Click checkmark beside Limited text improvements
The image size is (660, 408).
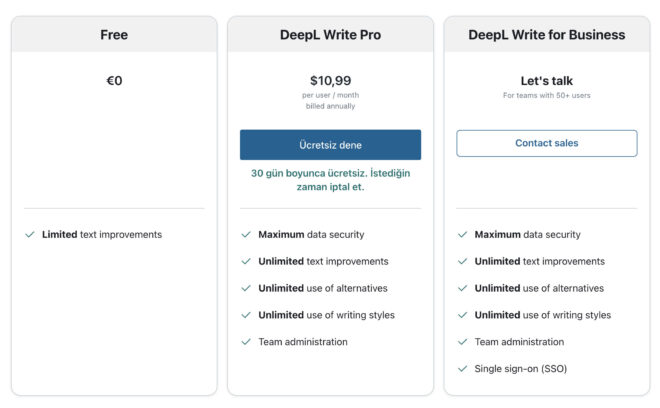coord(30,235)
